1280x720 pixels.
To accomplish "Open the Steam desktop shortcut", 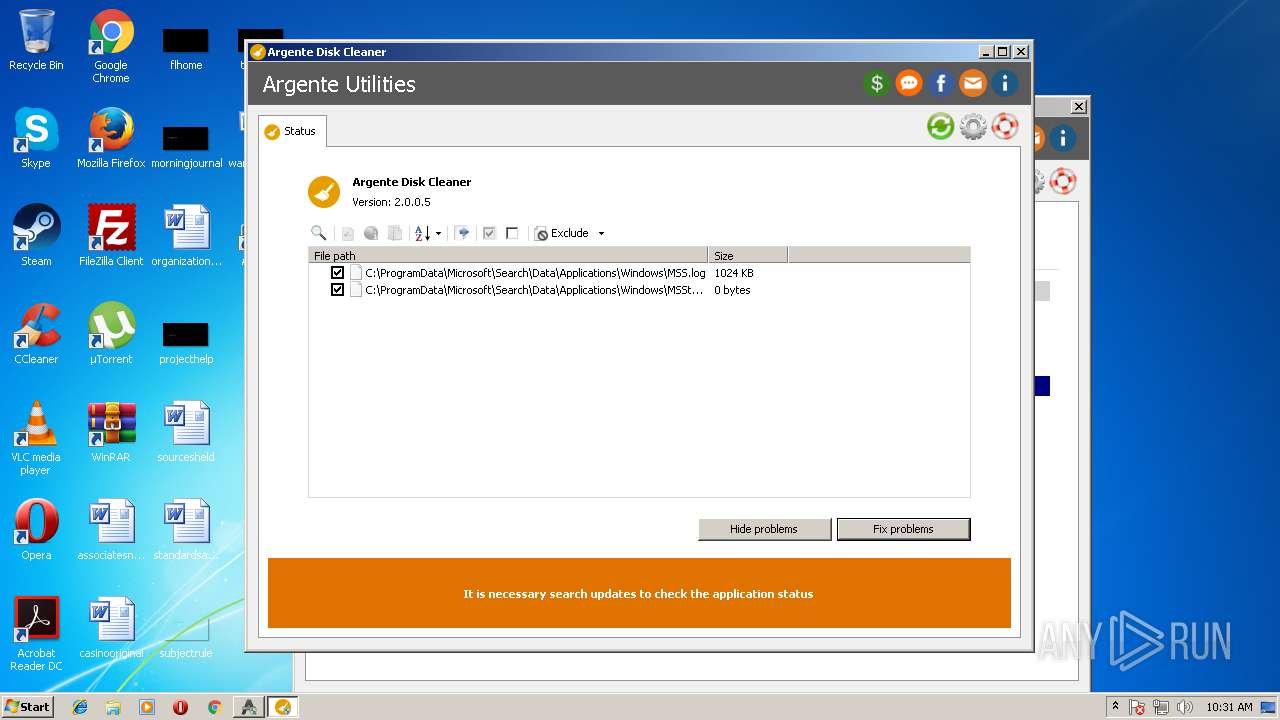I will 36,236.
